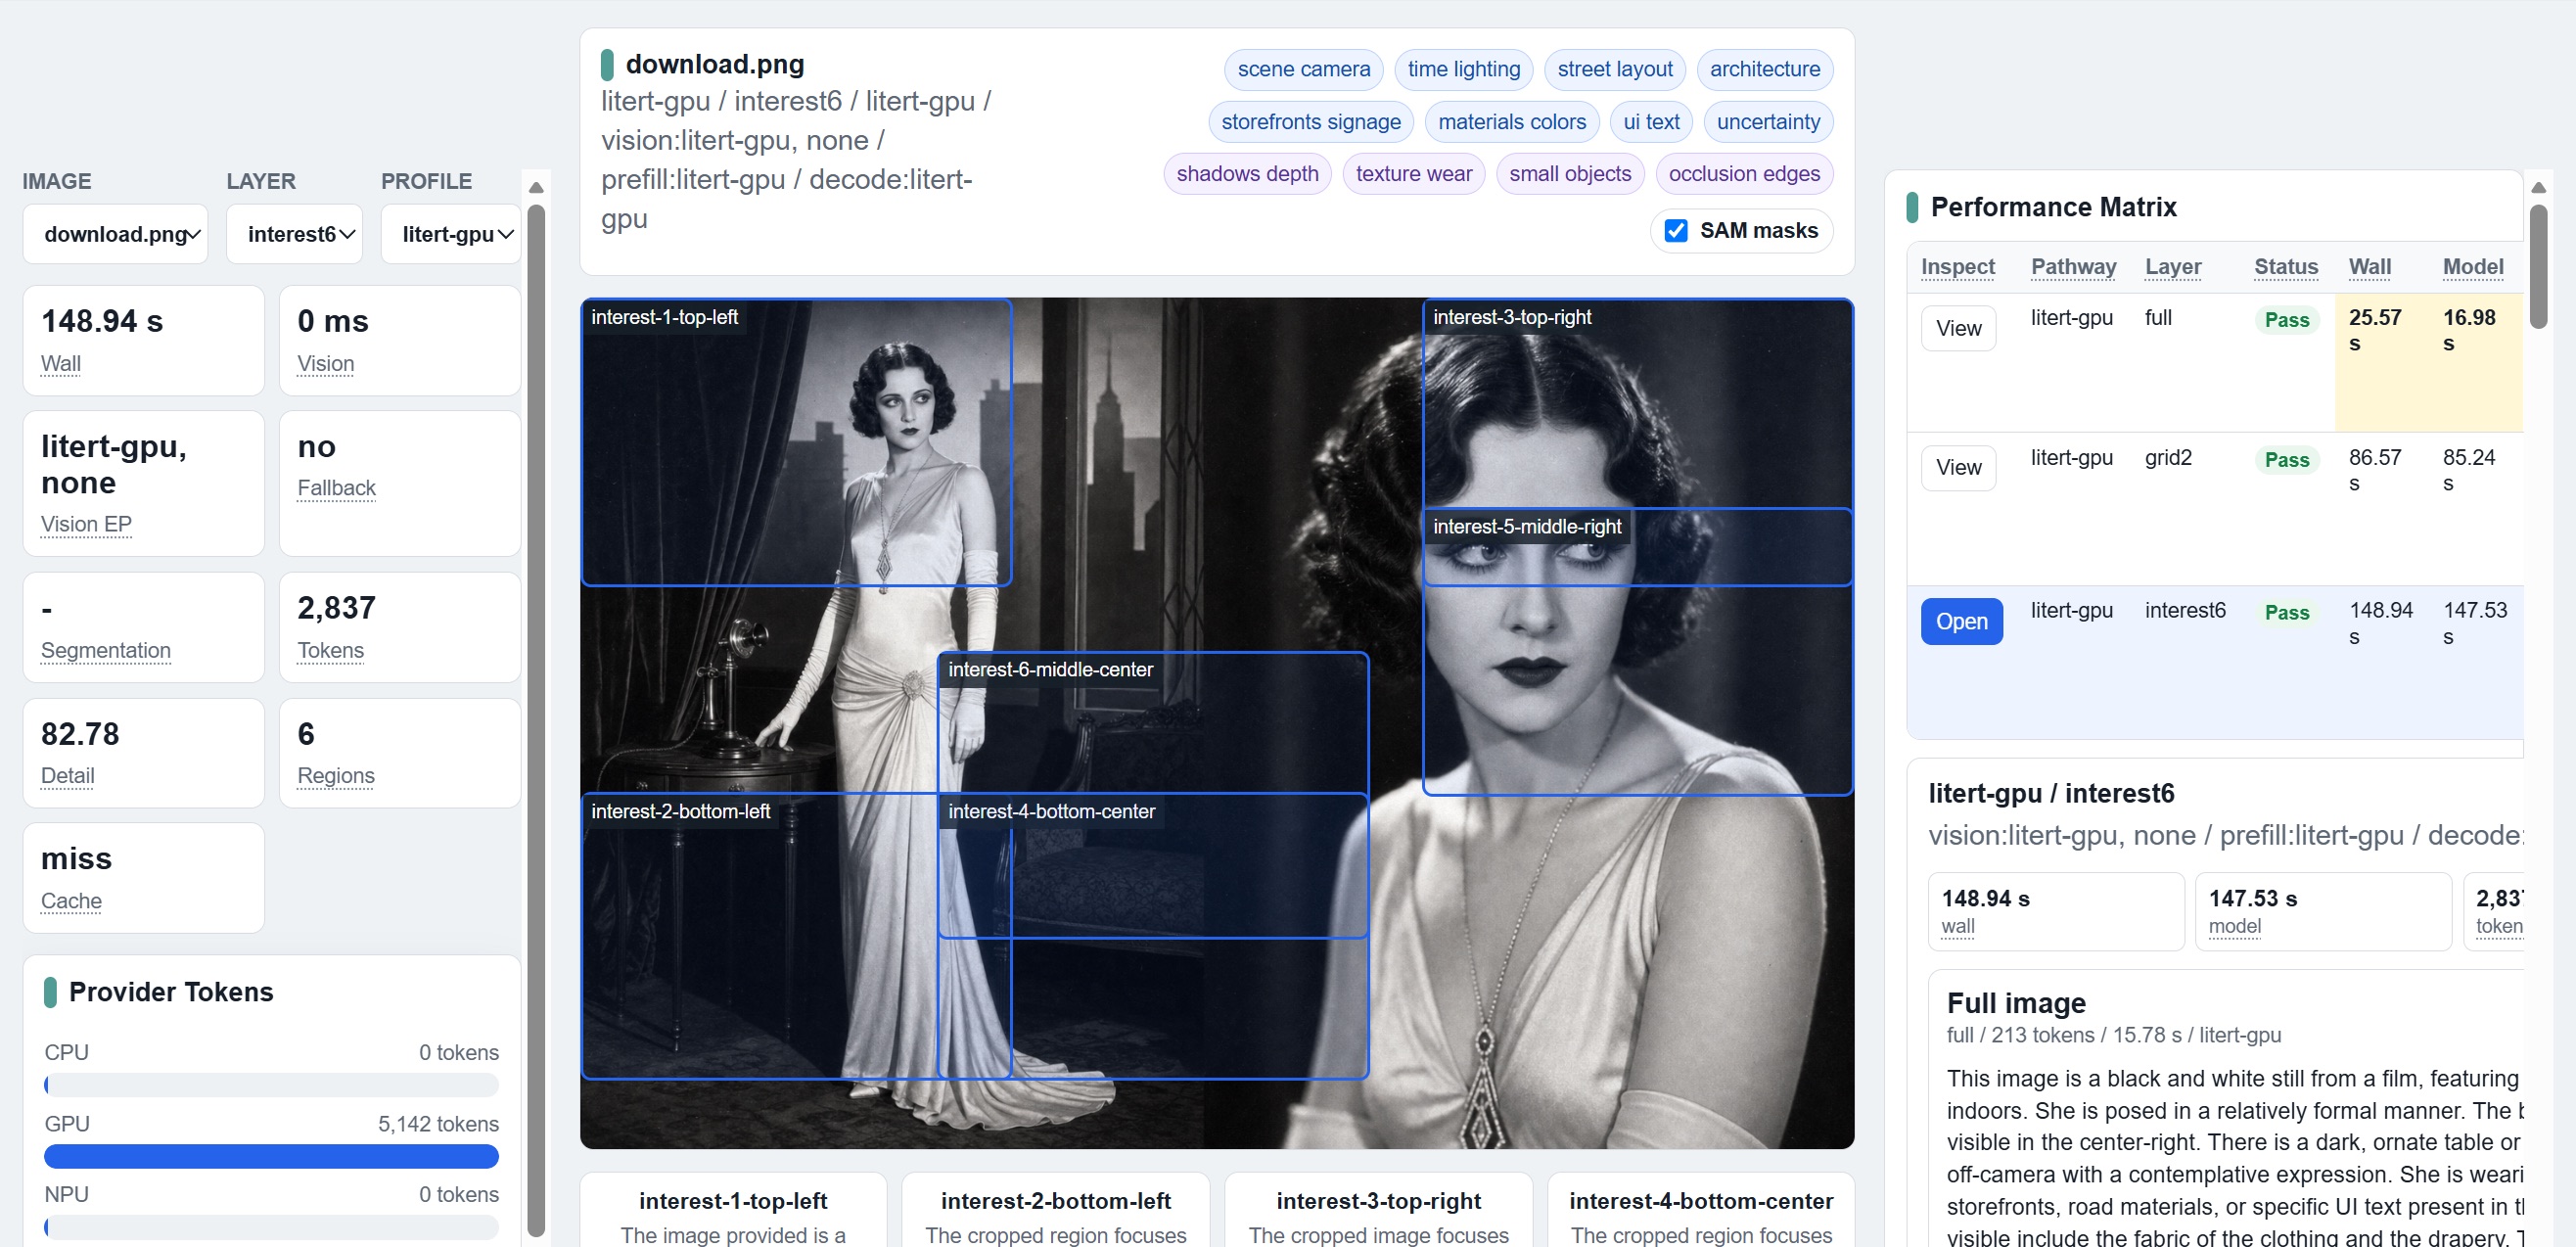Open the interest-4-bottom-center description card
Screen dimensions: 2576x1247
tap(1700, 1210)
